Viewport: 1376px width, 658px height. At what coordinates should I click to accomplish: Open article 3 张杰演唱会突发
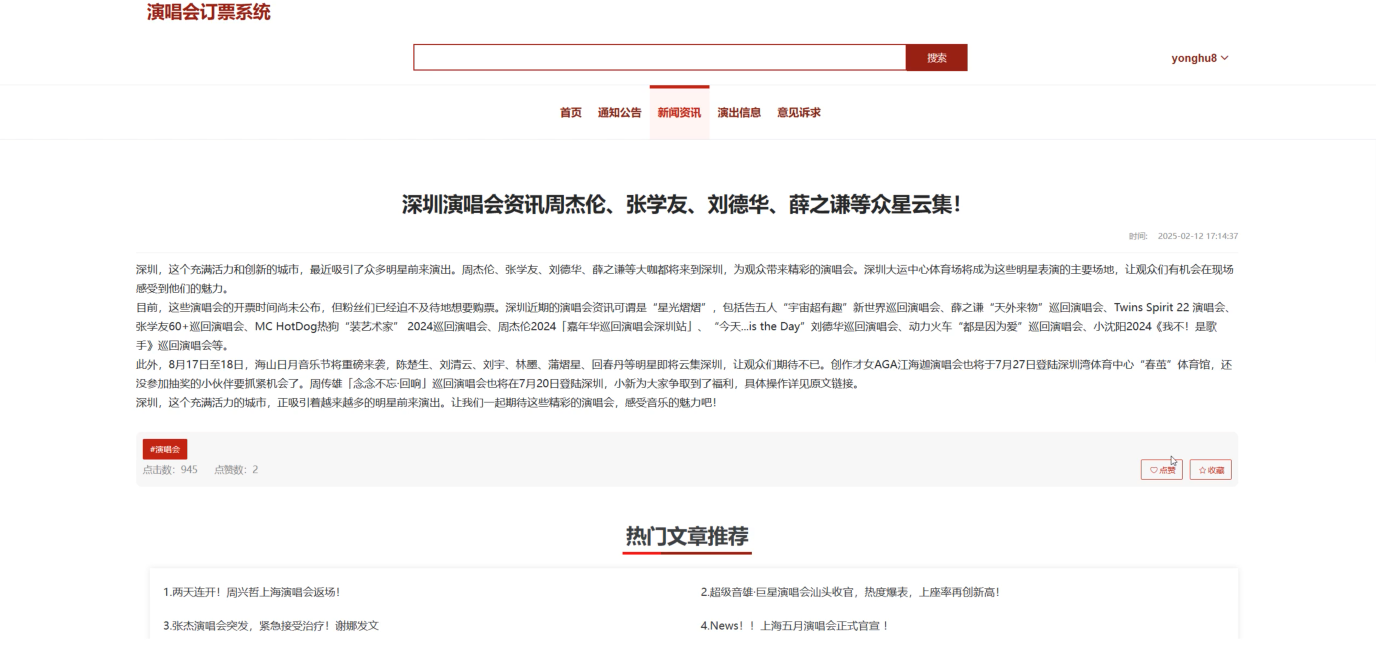click(x=271, y=626)
